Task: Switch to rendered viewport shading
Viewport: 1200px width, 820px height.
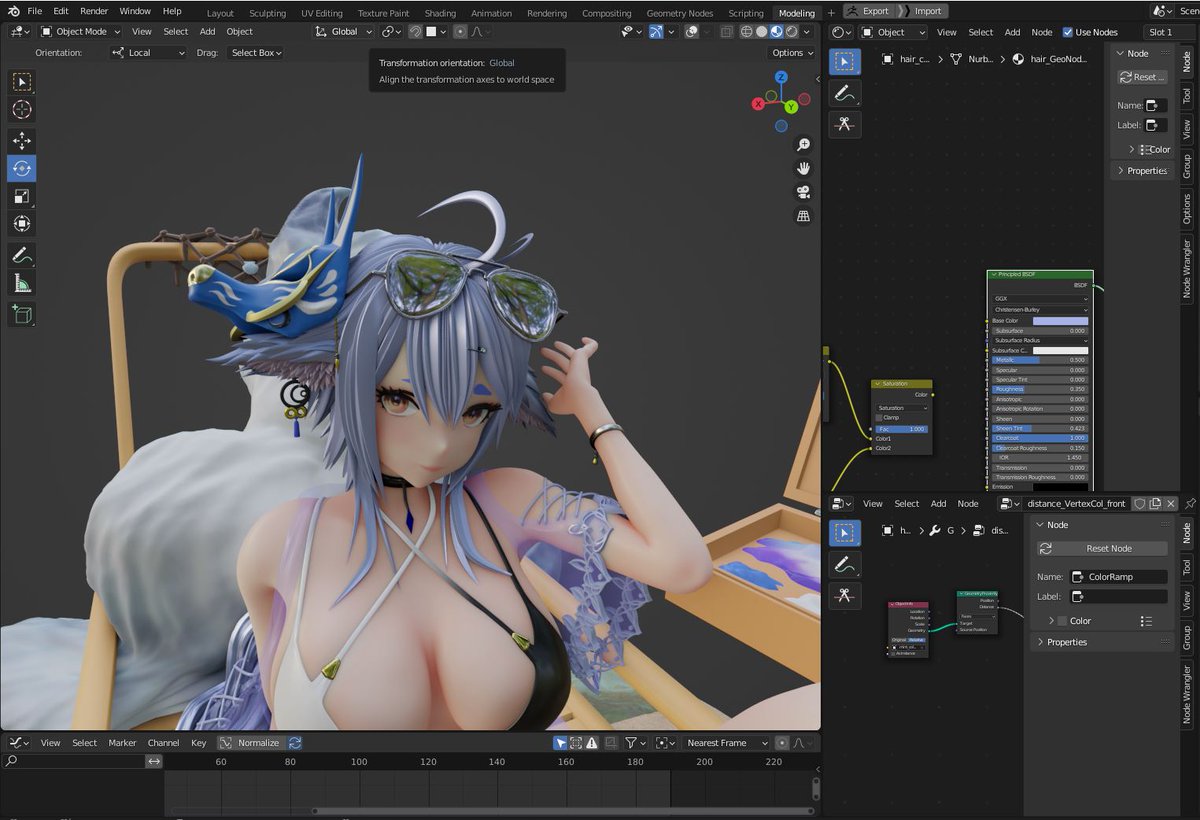Action: [790, 32]
